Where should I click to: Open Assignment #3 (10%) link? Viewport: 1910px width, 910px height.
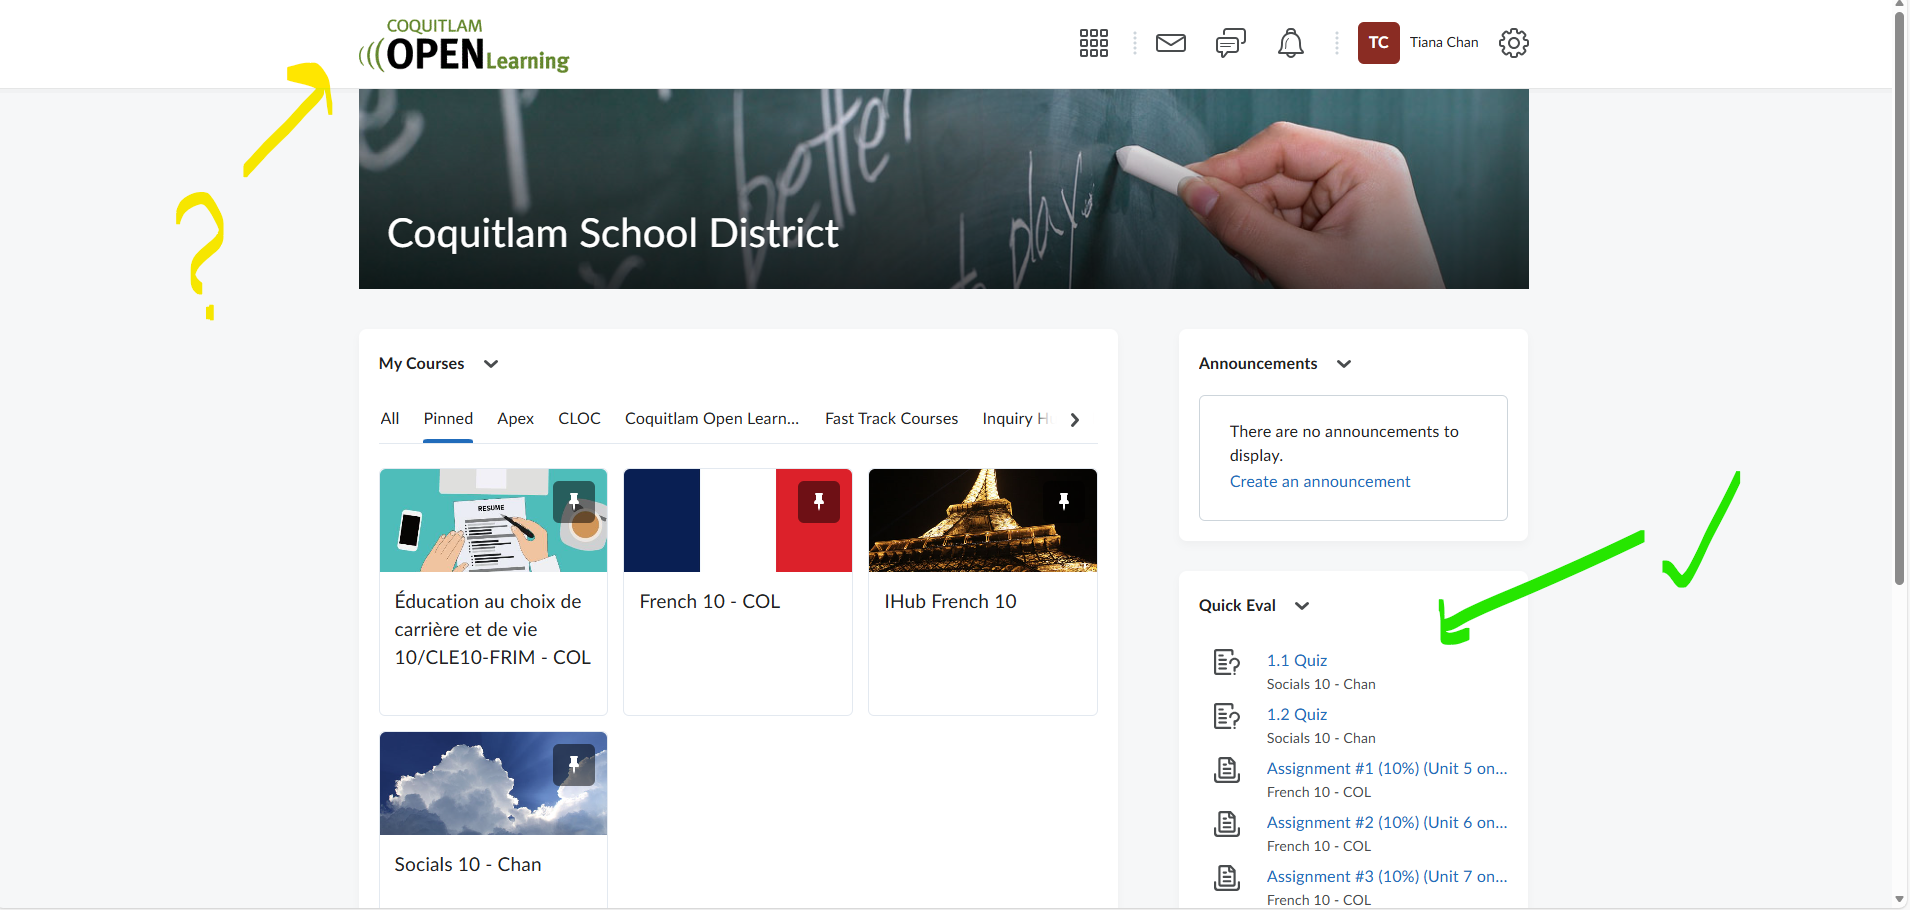pos(1387,877)
